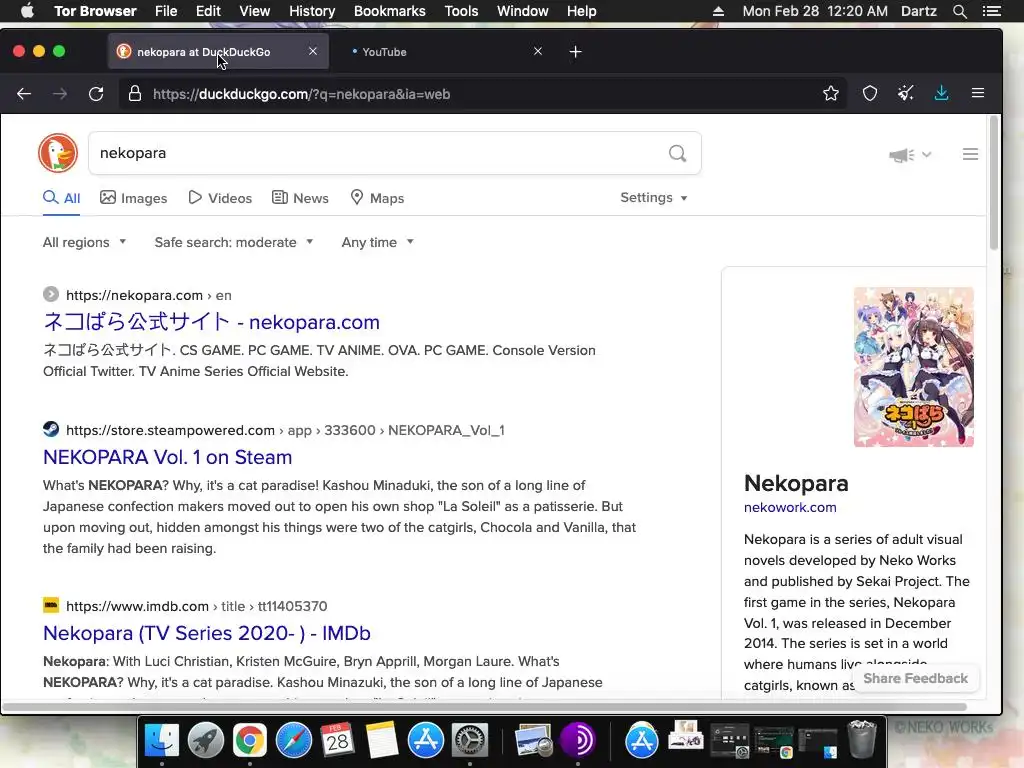Viewport: 1024px width, 768px height.
Task: Open Calendar showing 28 in dock
Action: pyautogui.click(x=338, y=741)
